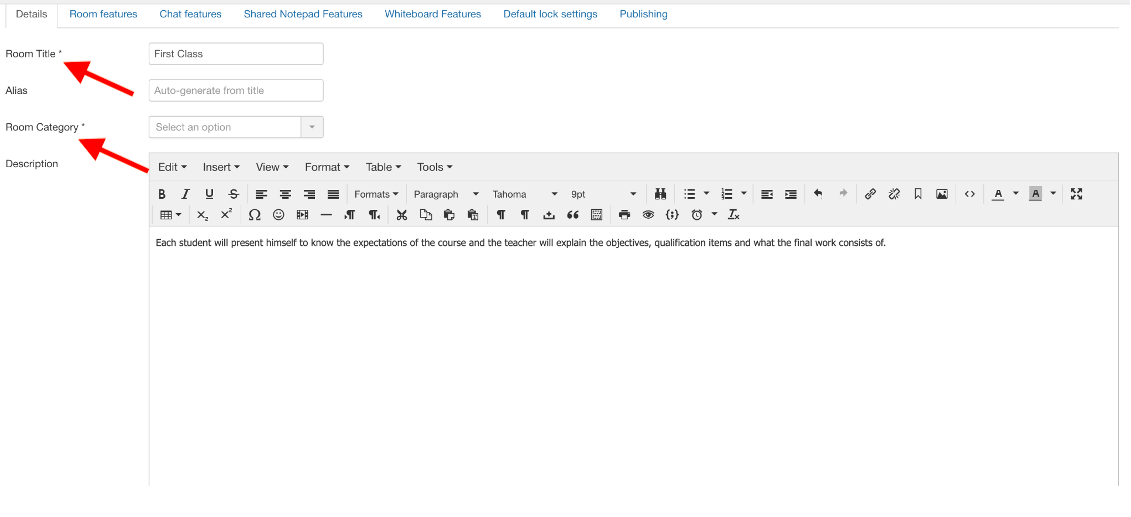The width and height of the screenshot is (1131, 517).
Task: Clear formatting of the selection
Action: (x=734, y=215)
